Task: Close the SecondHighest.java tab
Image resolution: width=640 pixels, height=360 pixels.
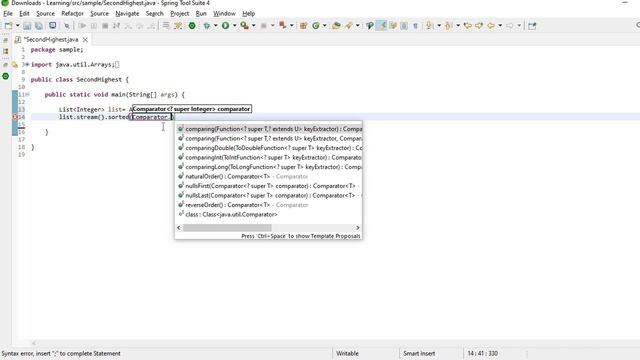Action: pyautogui.click(x=85, y=40)
